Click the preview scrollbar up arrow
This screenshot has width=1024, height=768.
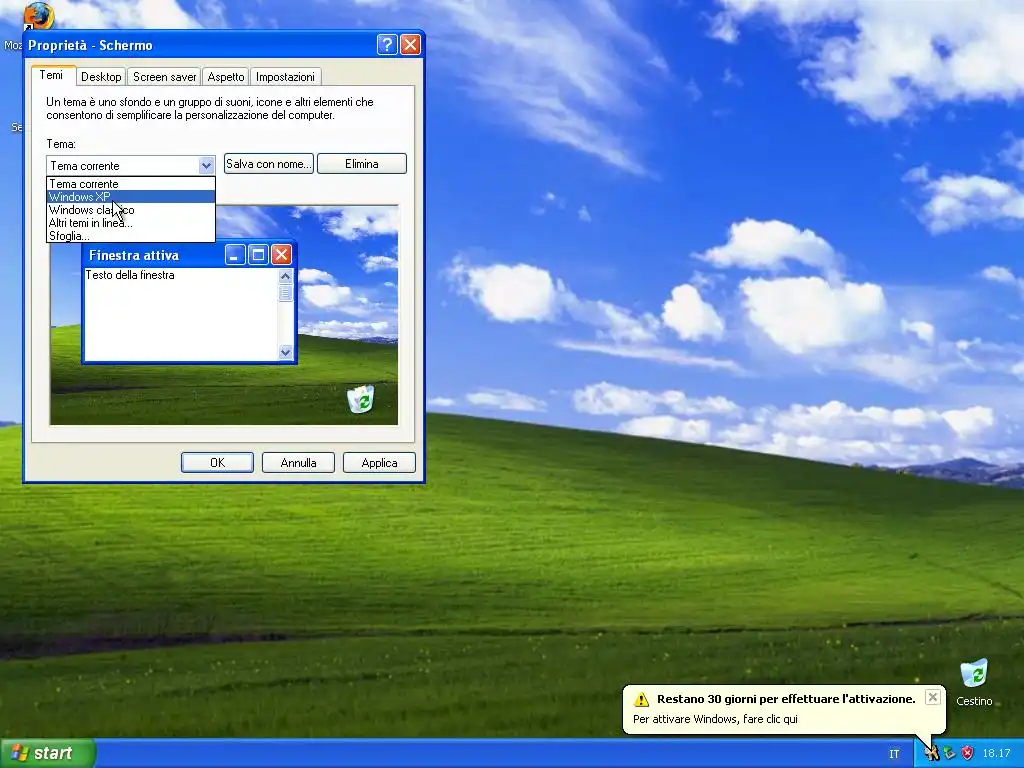(x=285, y=276)
